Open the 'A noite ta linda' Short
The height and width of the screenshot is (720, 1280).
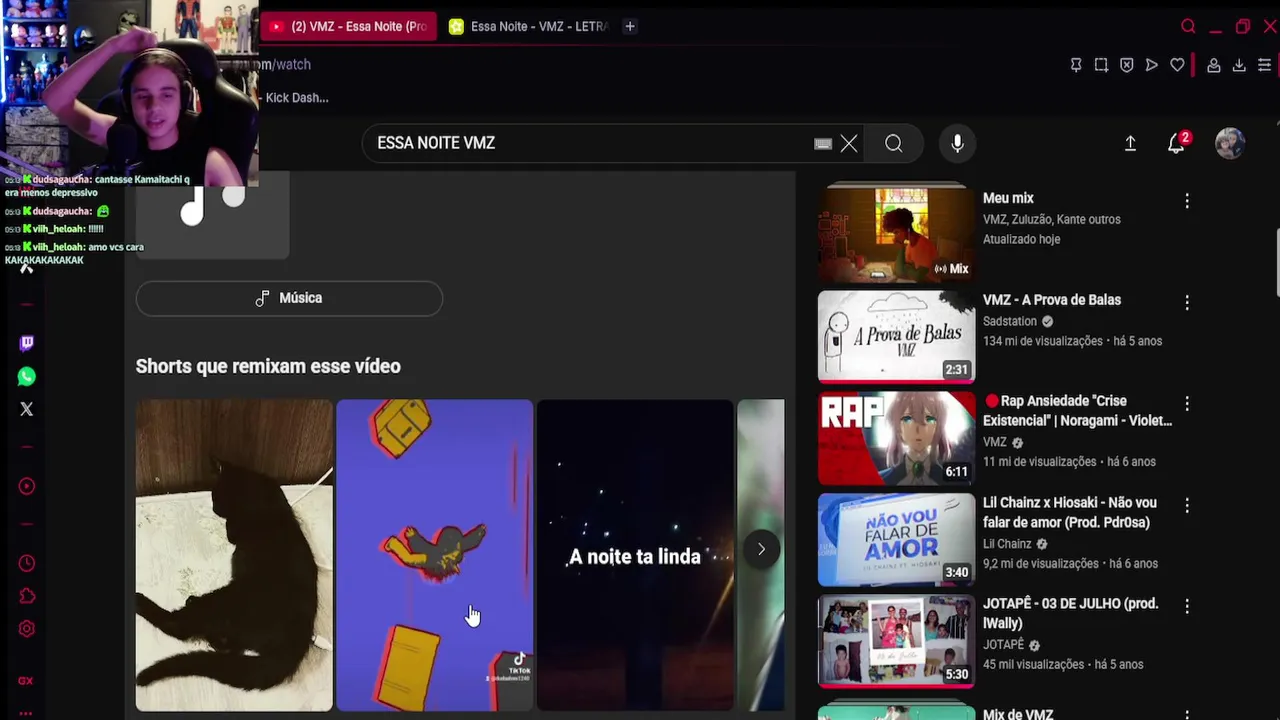[x=635, y=555]
